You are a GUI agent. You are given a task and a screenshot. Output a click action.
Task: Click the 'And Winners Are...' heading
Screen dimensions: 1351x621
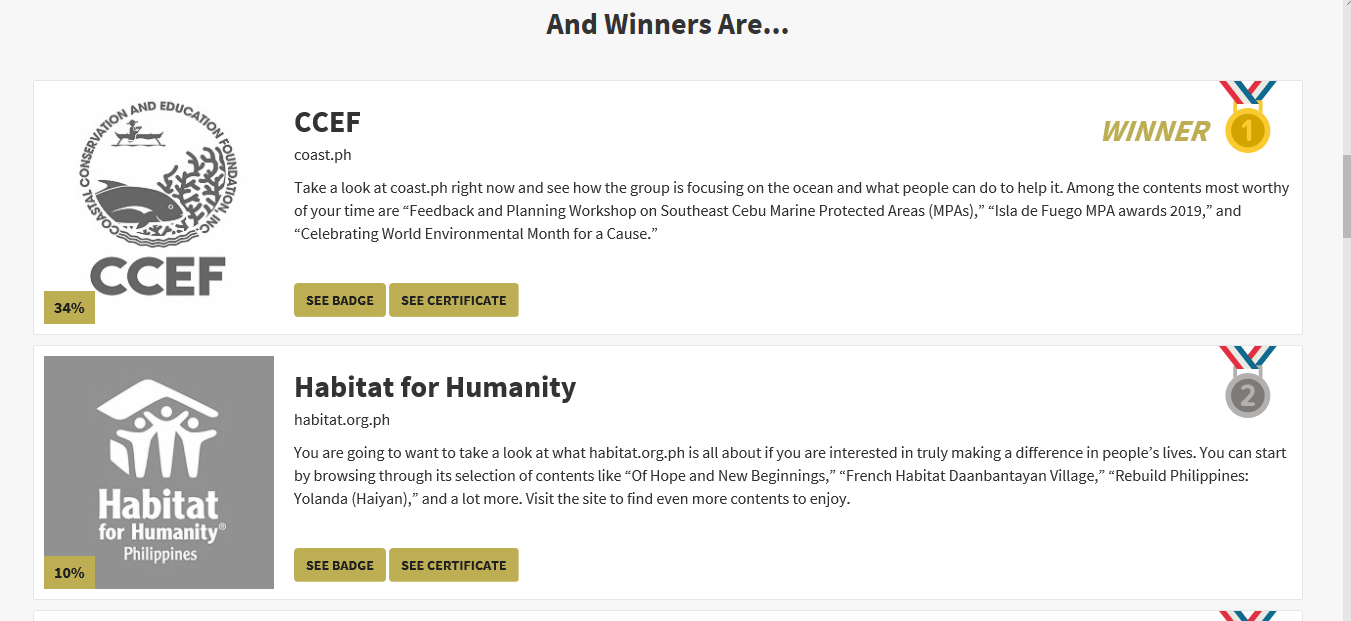point(667,25)
